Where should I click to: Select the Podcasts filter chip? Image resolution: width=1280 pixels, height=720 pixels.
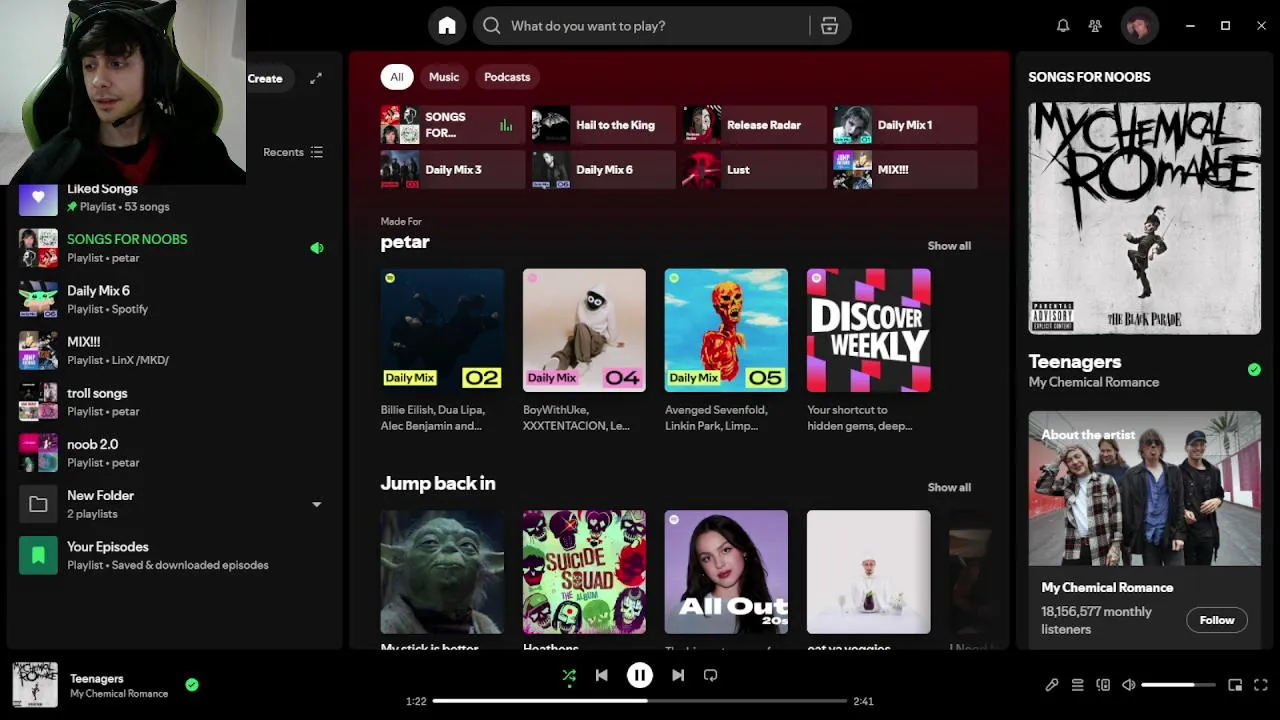point(507,77)
